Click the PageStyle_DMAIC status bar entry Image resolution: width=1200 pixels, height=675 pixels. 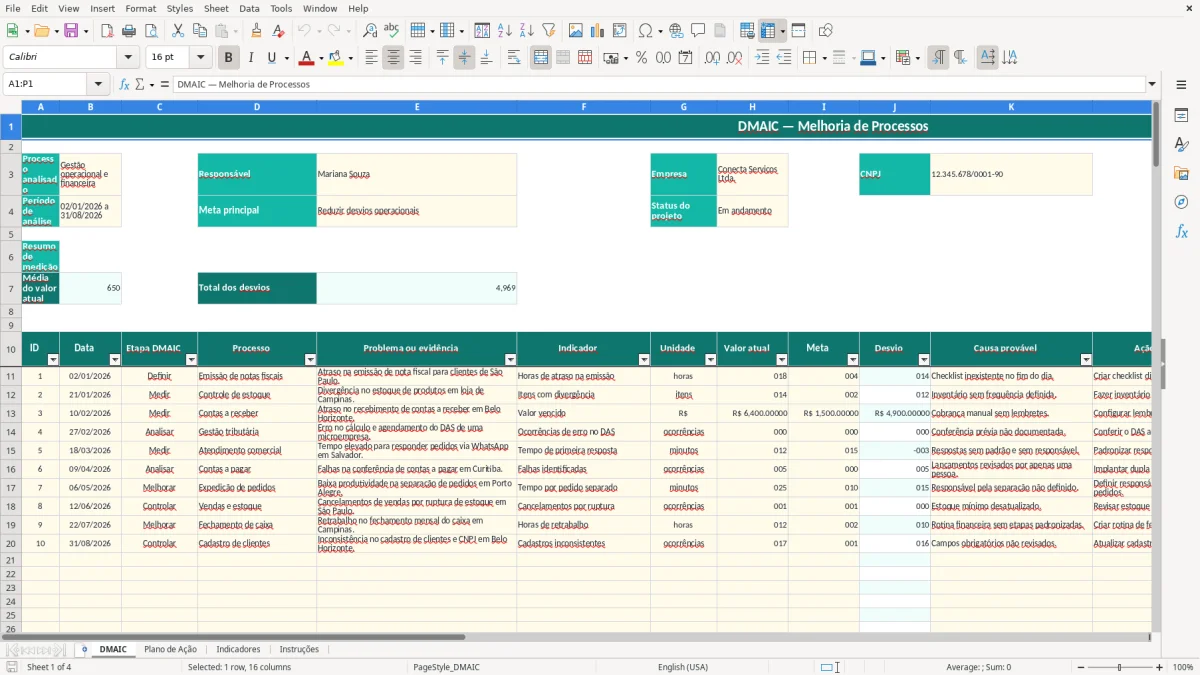[x=446, y=667]
